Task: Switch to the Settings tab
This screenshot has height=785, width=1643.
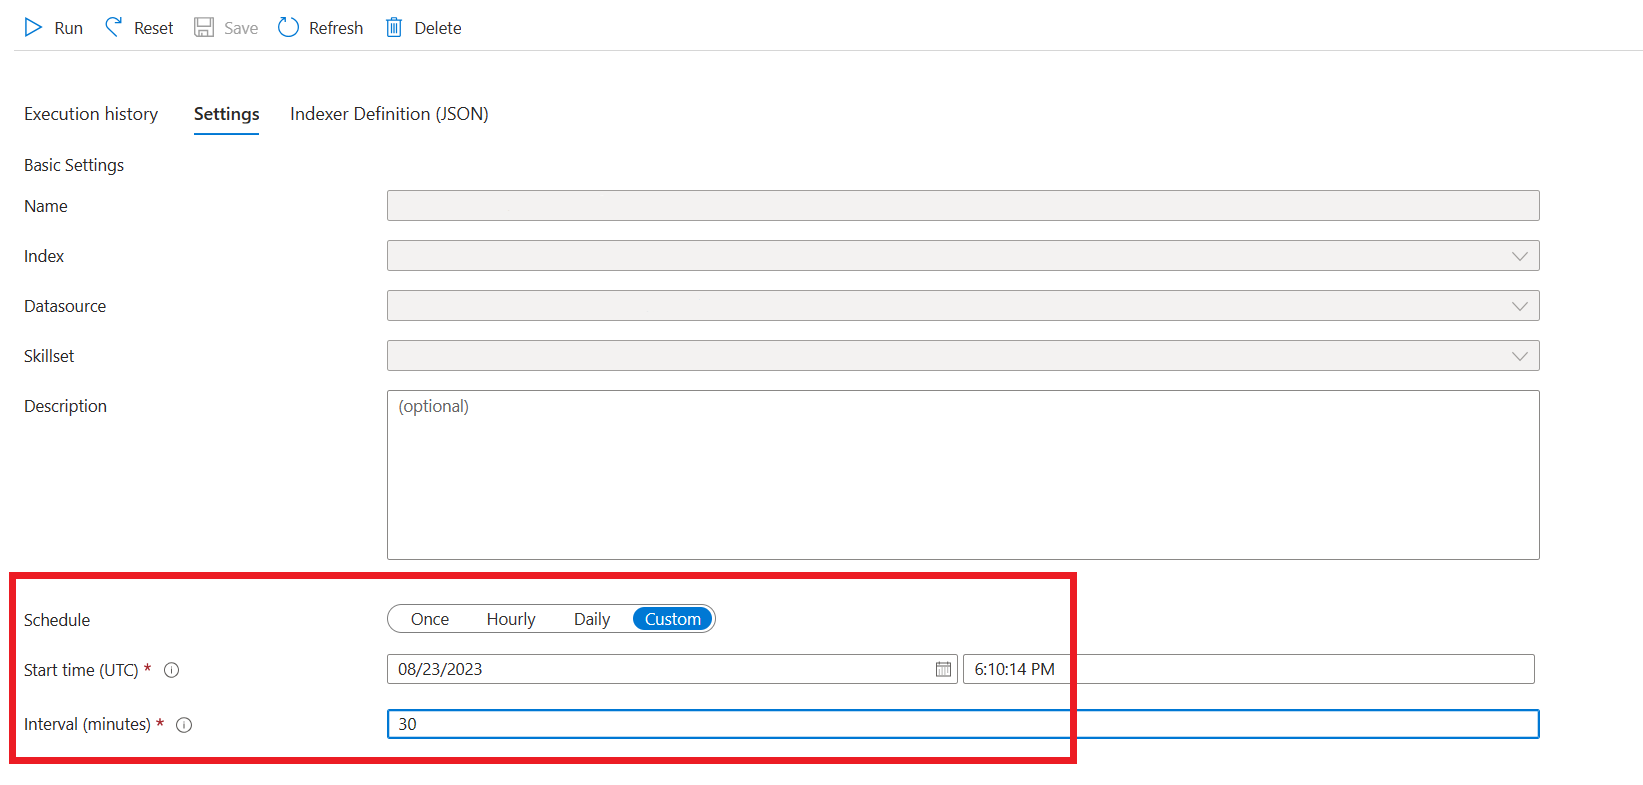Action: pos(227,114)
